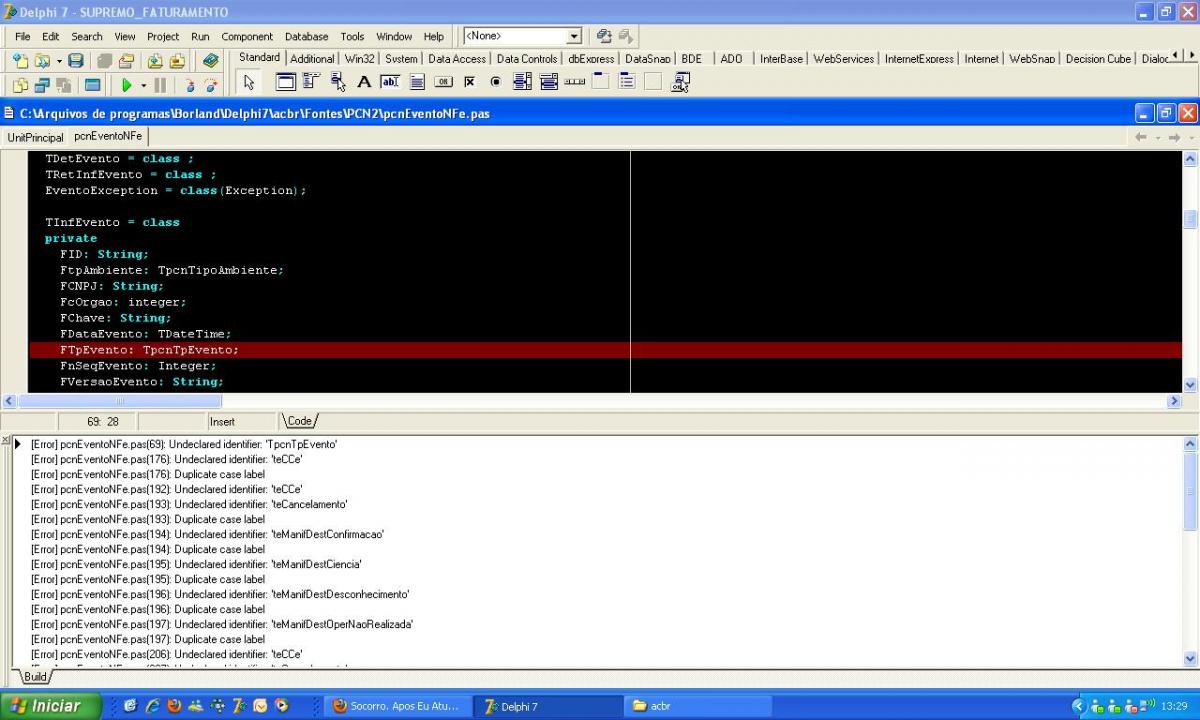Open the acbr folder taskbar button
The height and width of the screenshot is (720, 1200).
[x=700, y=706]
